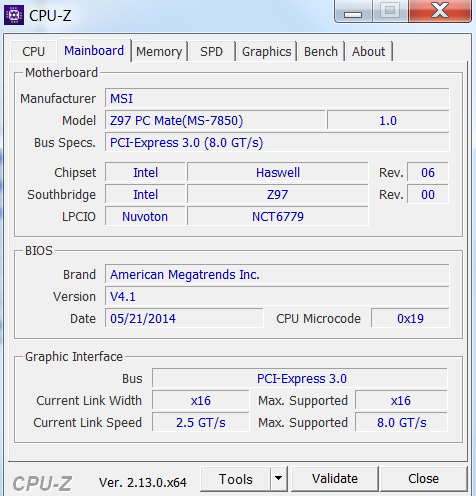Minimize the CPU-Z window

point(353,11)
